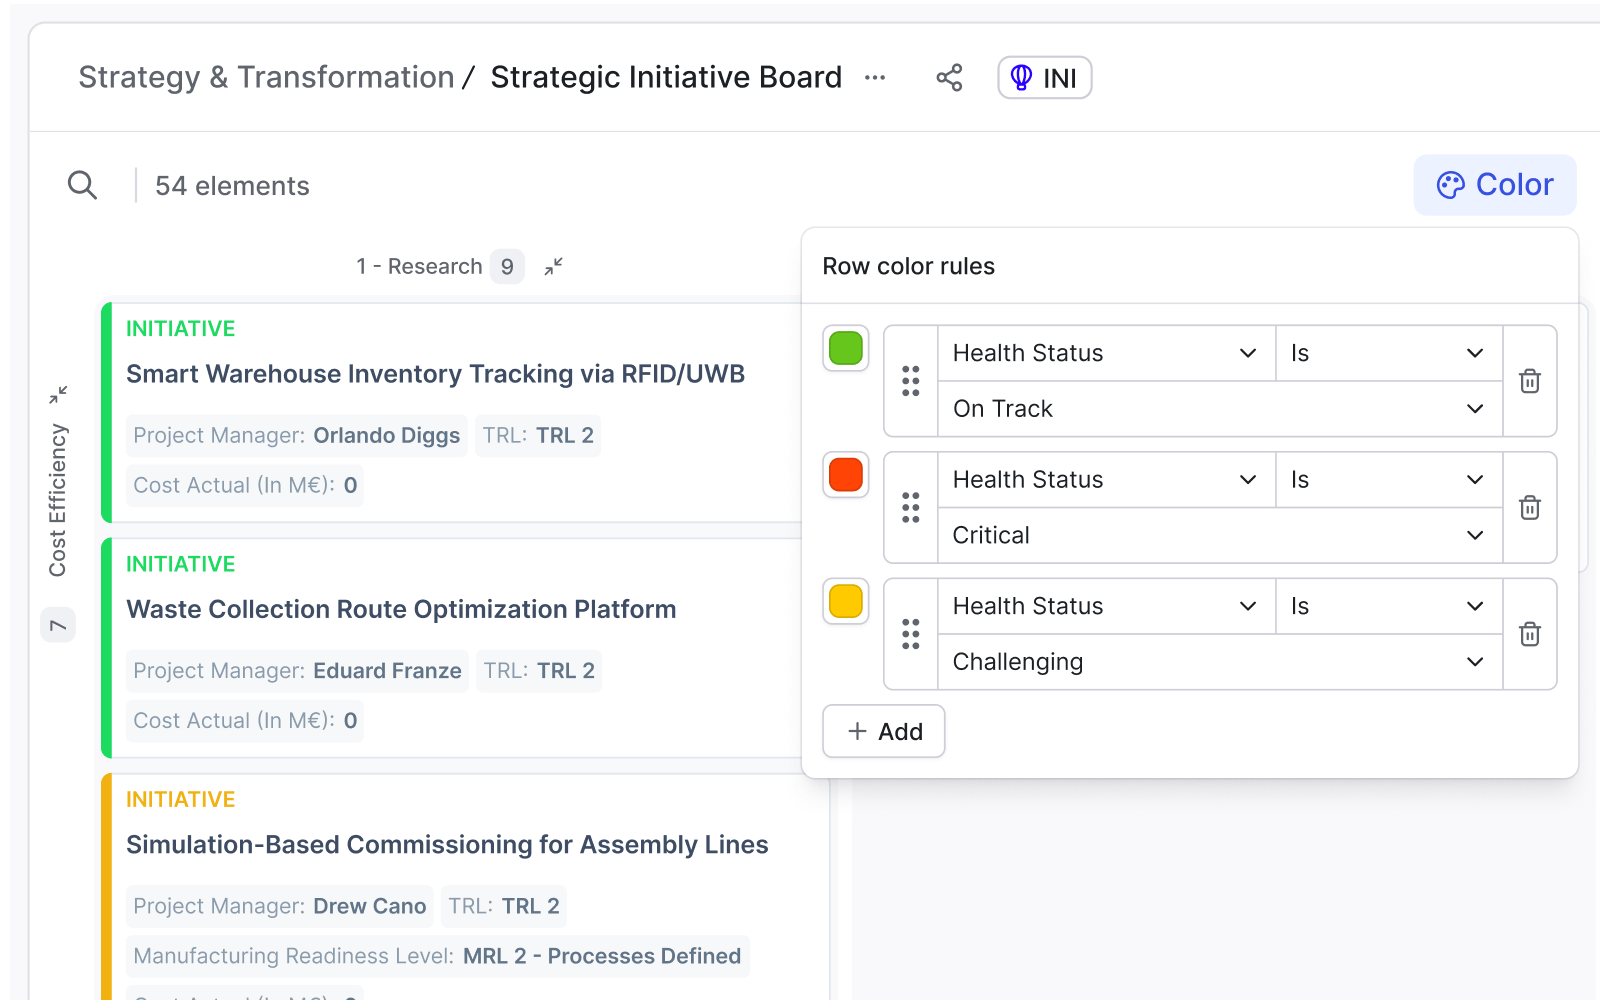
Task: Click Project Manager Eduard Franze field
Action: [297, 671]
